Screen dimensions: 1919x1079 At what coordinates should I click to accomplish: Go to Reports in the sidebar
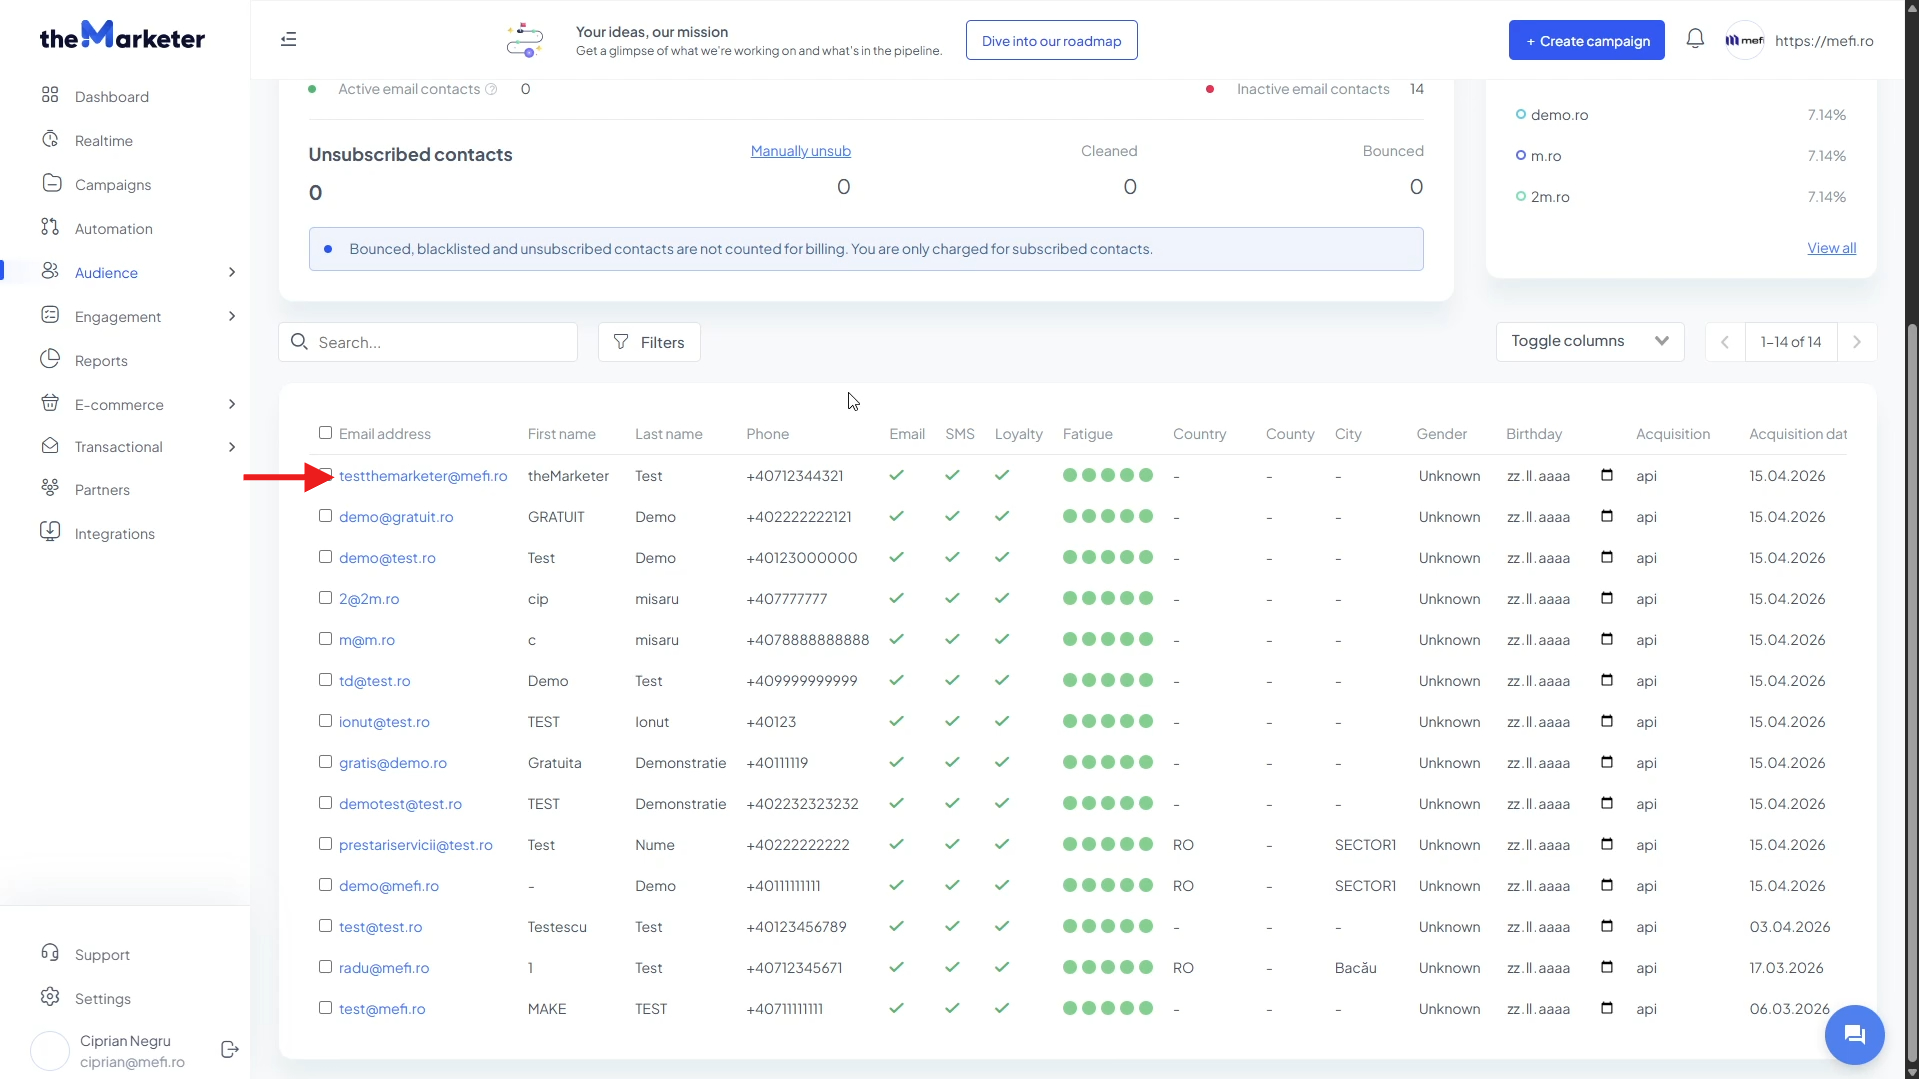pos(101,360)
